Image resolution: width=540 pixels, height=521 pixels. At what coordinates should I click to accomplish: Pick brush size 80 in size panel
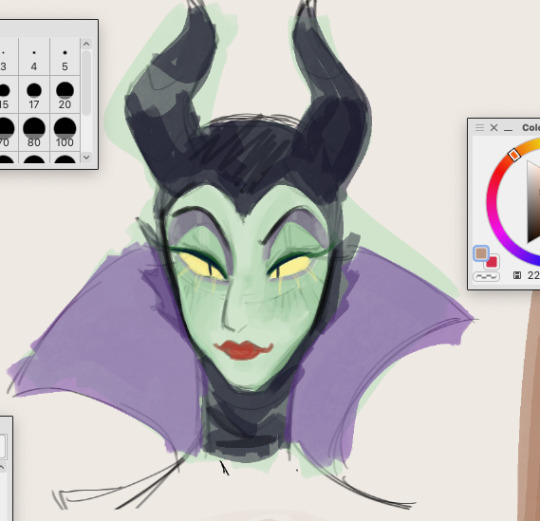coord(34,132)
